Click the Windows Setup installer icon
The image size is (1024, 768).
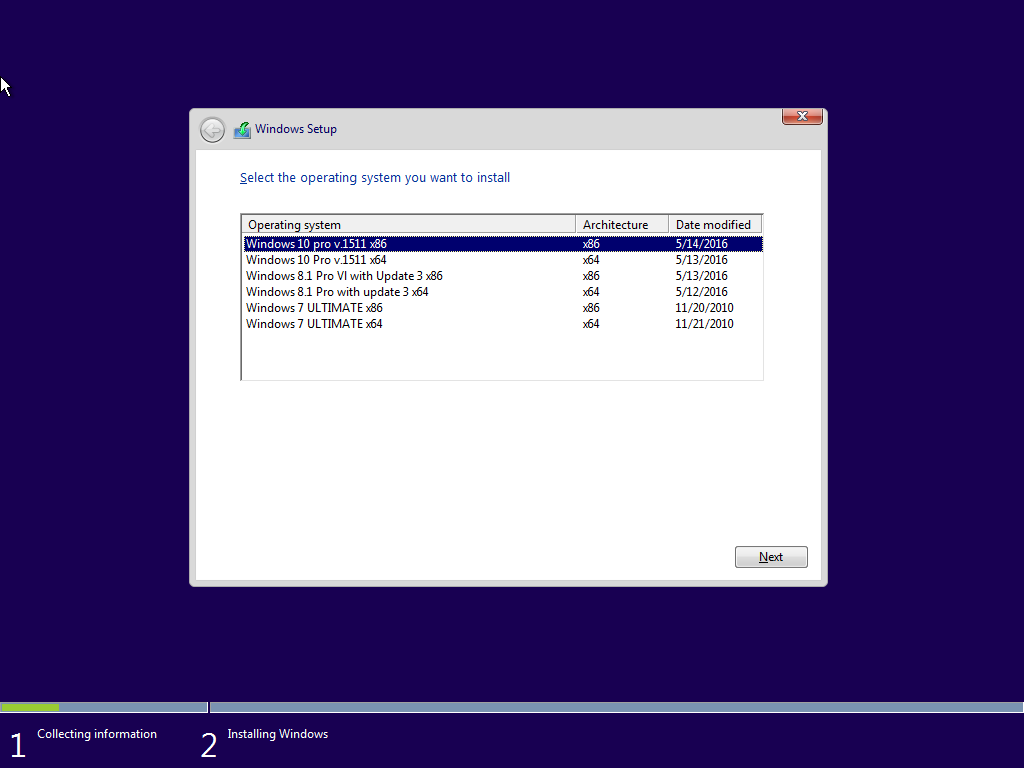click(x=242, y=130)
